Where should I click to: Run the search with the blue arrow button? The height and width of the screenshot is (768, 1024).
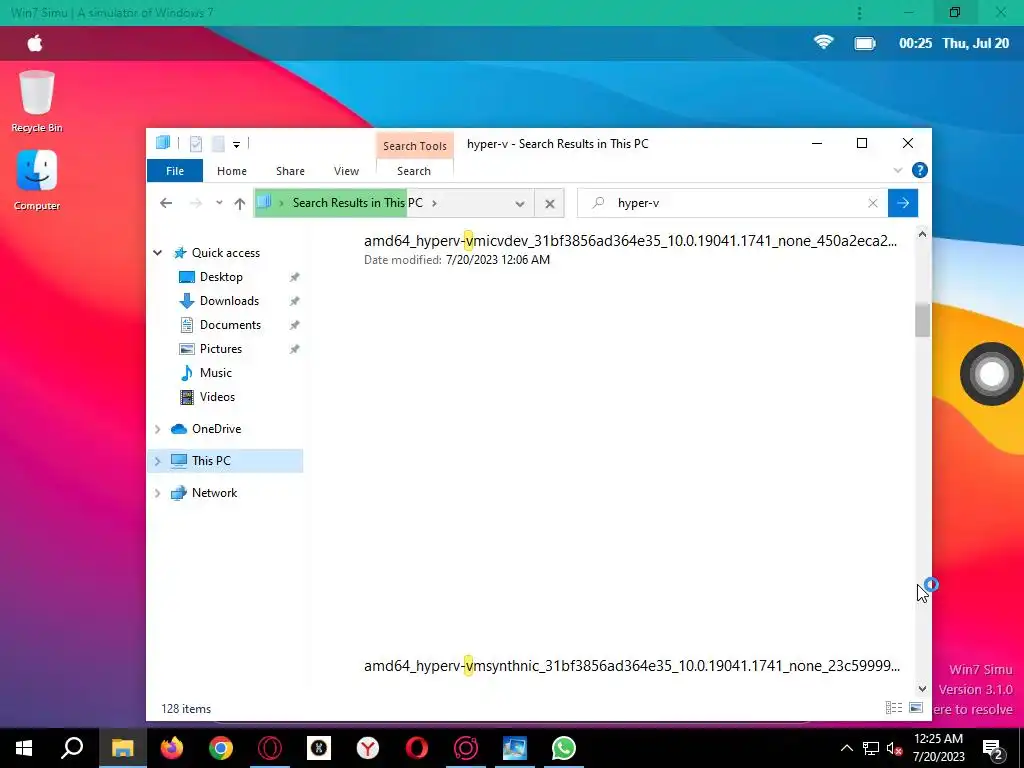[x=903, y=203]
